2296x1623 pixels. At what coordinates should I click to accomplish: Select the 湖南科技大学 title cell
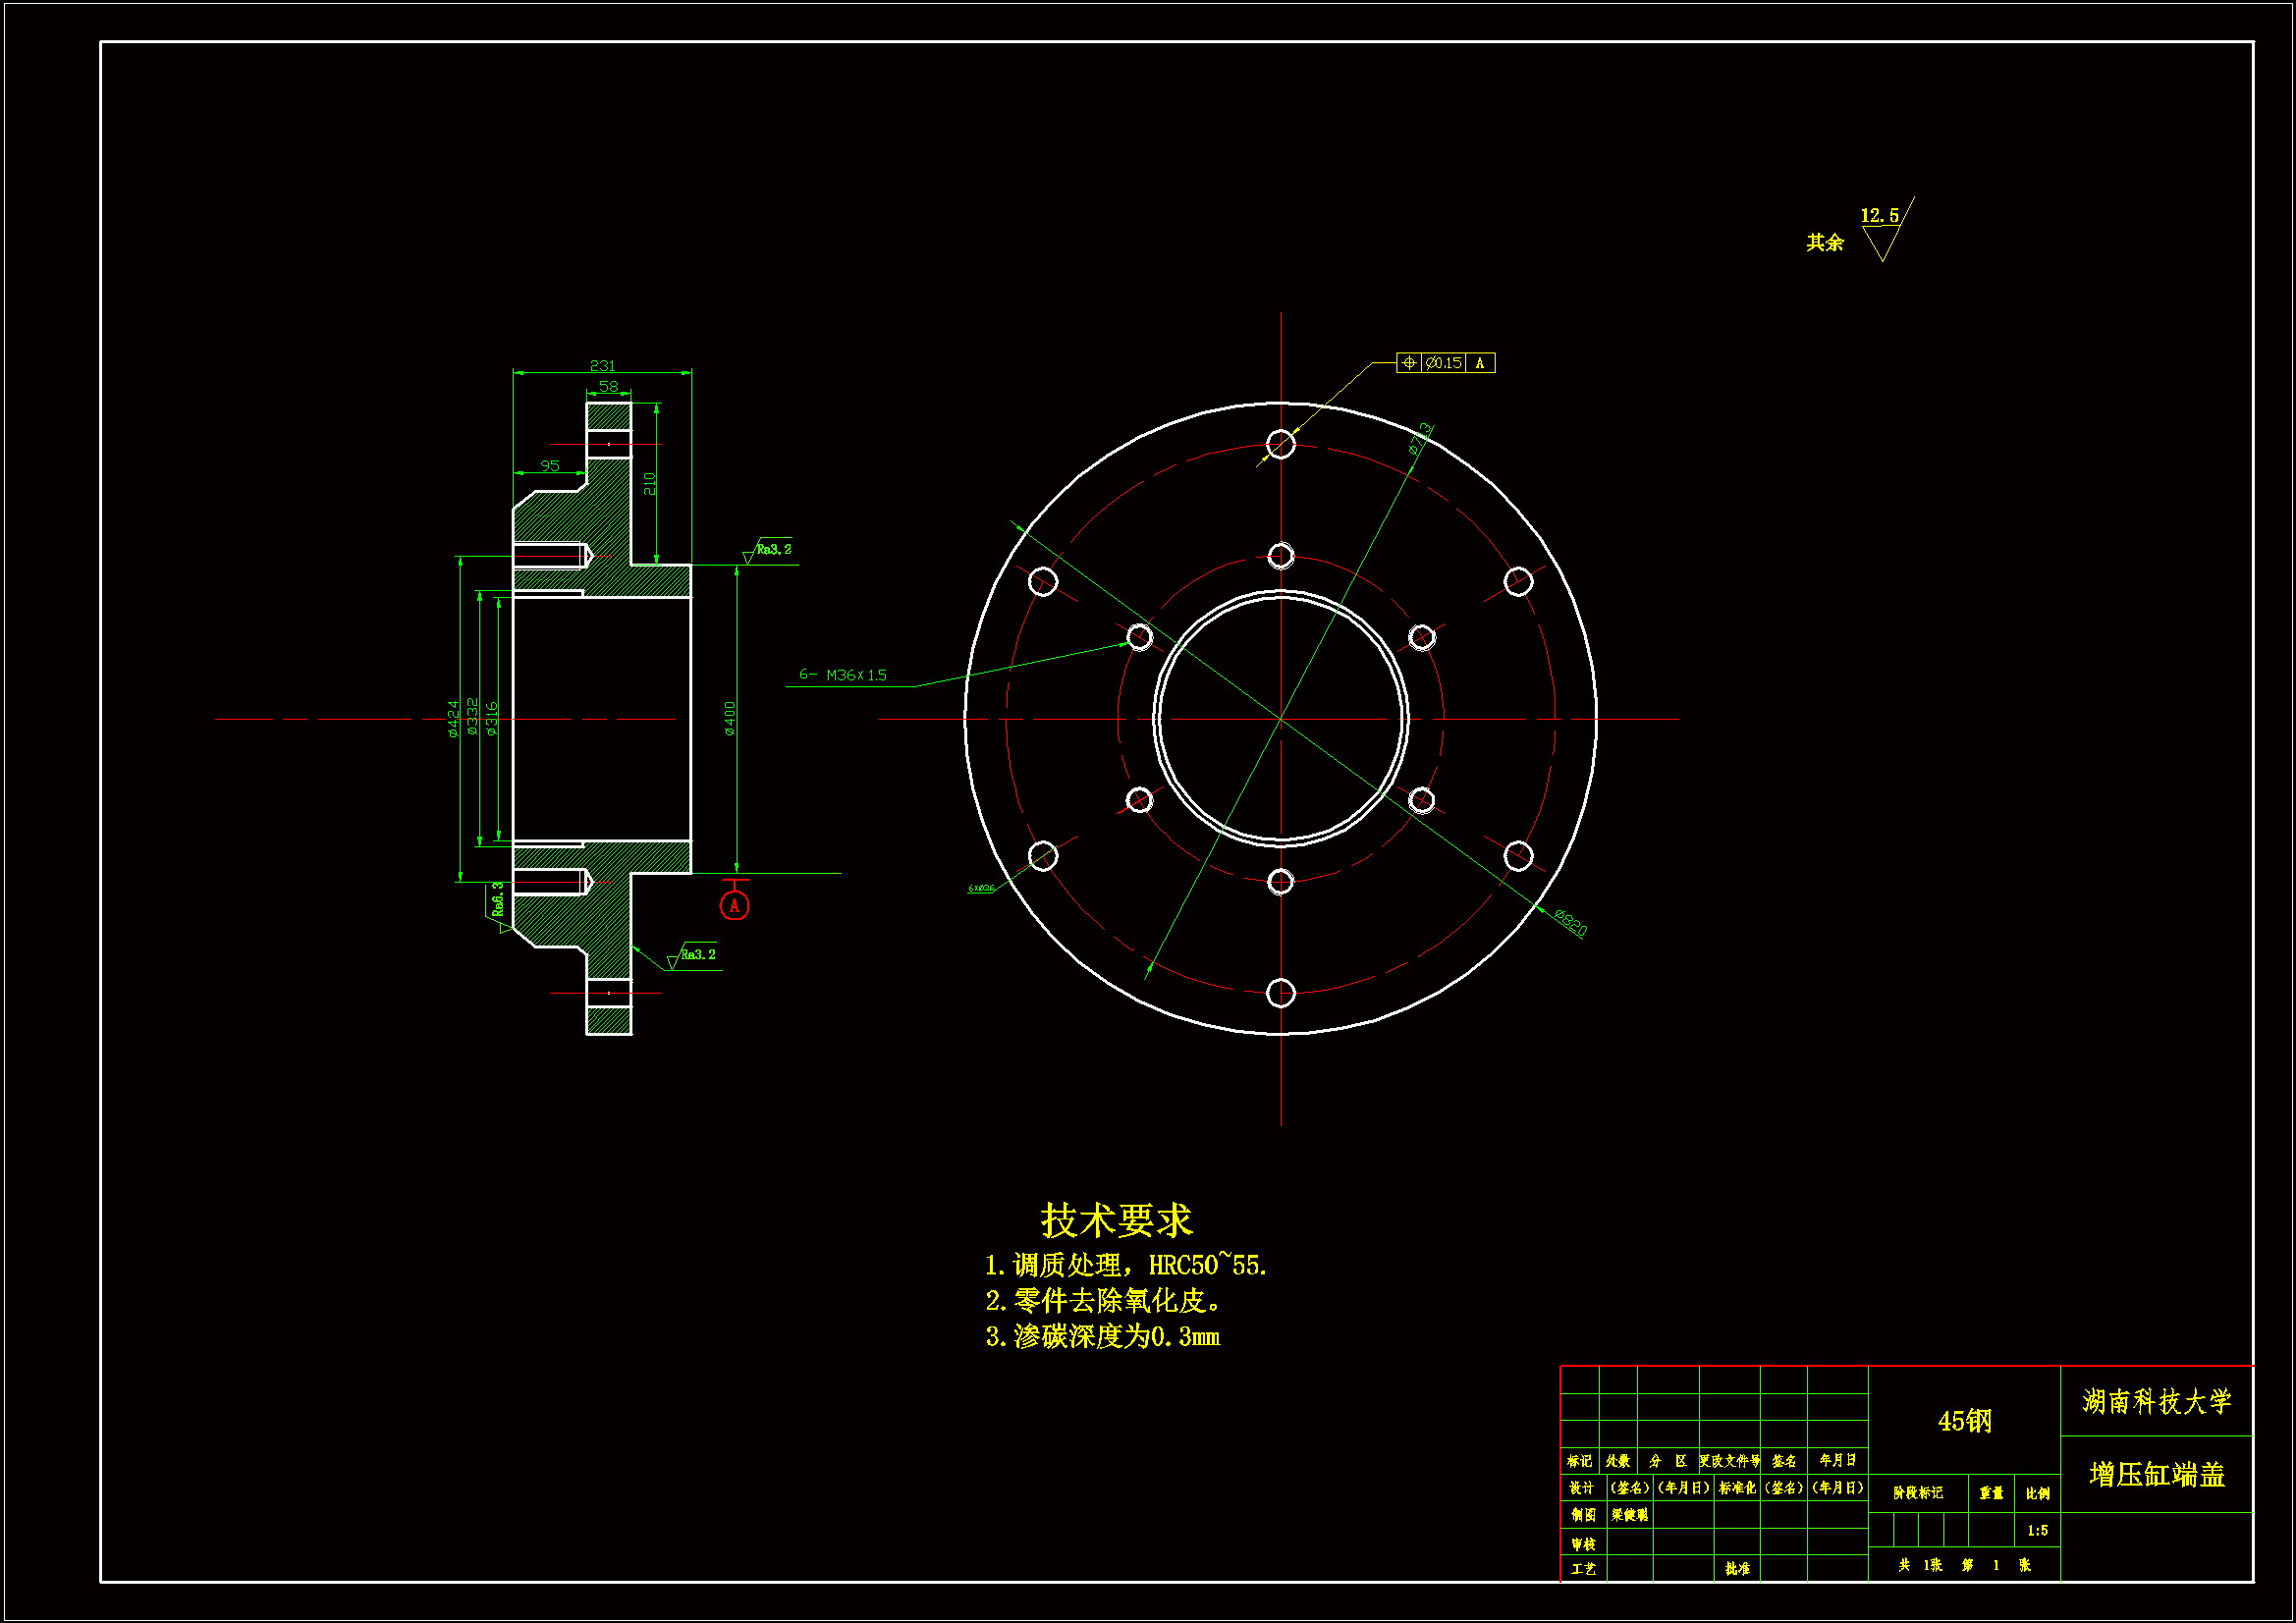2156,1402
